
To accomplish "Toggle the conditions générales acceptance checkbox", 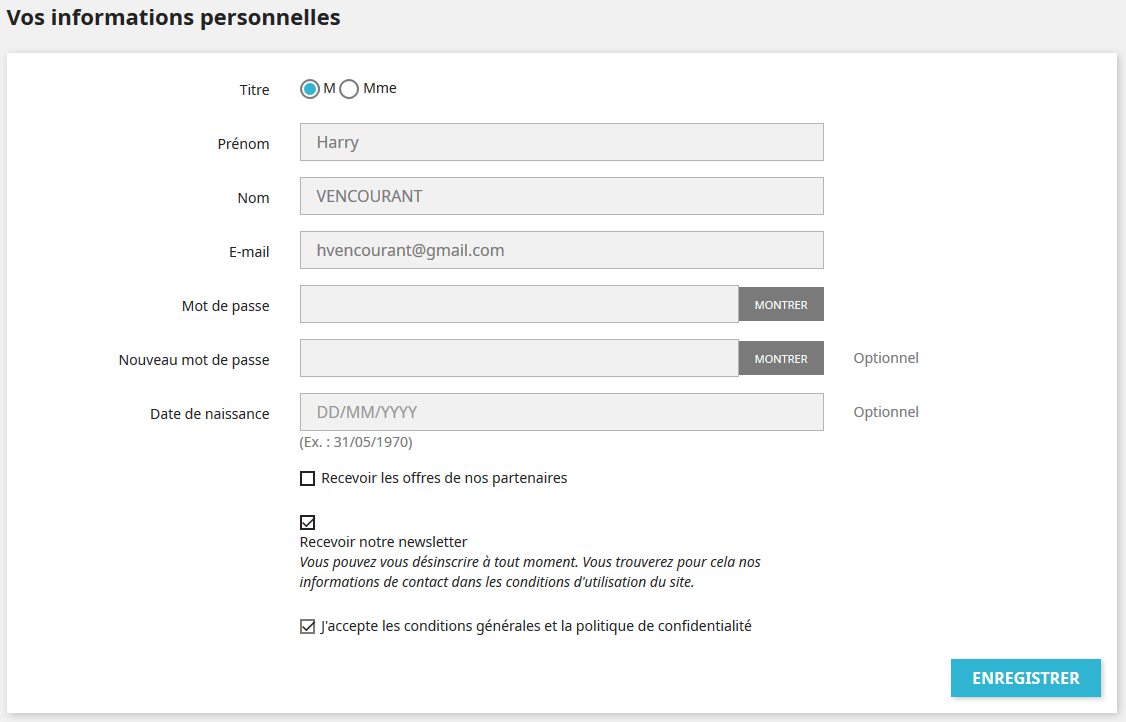I will tap(307, 626).
